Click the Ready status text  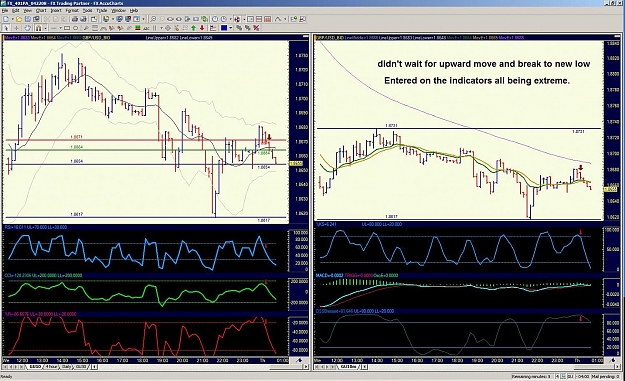[x=6, y=377]
